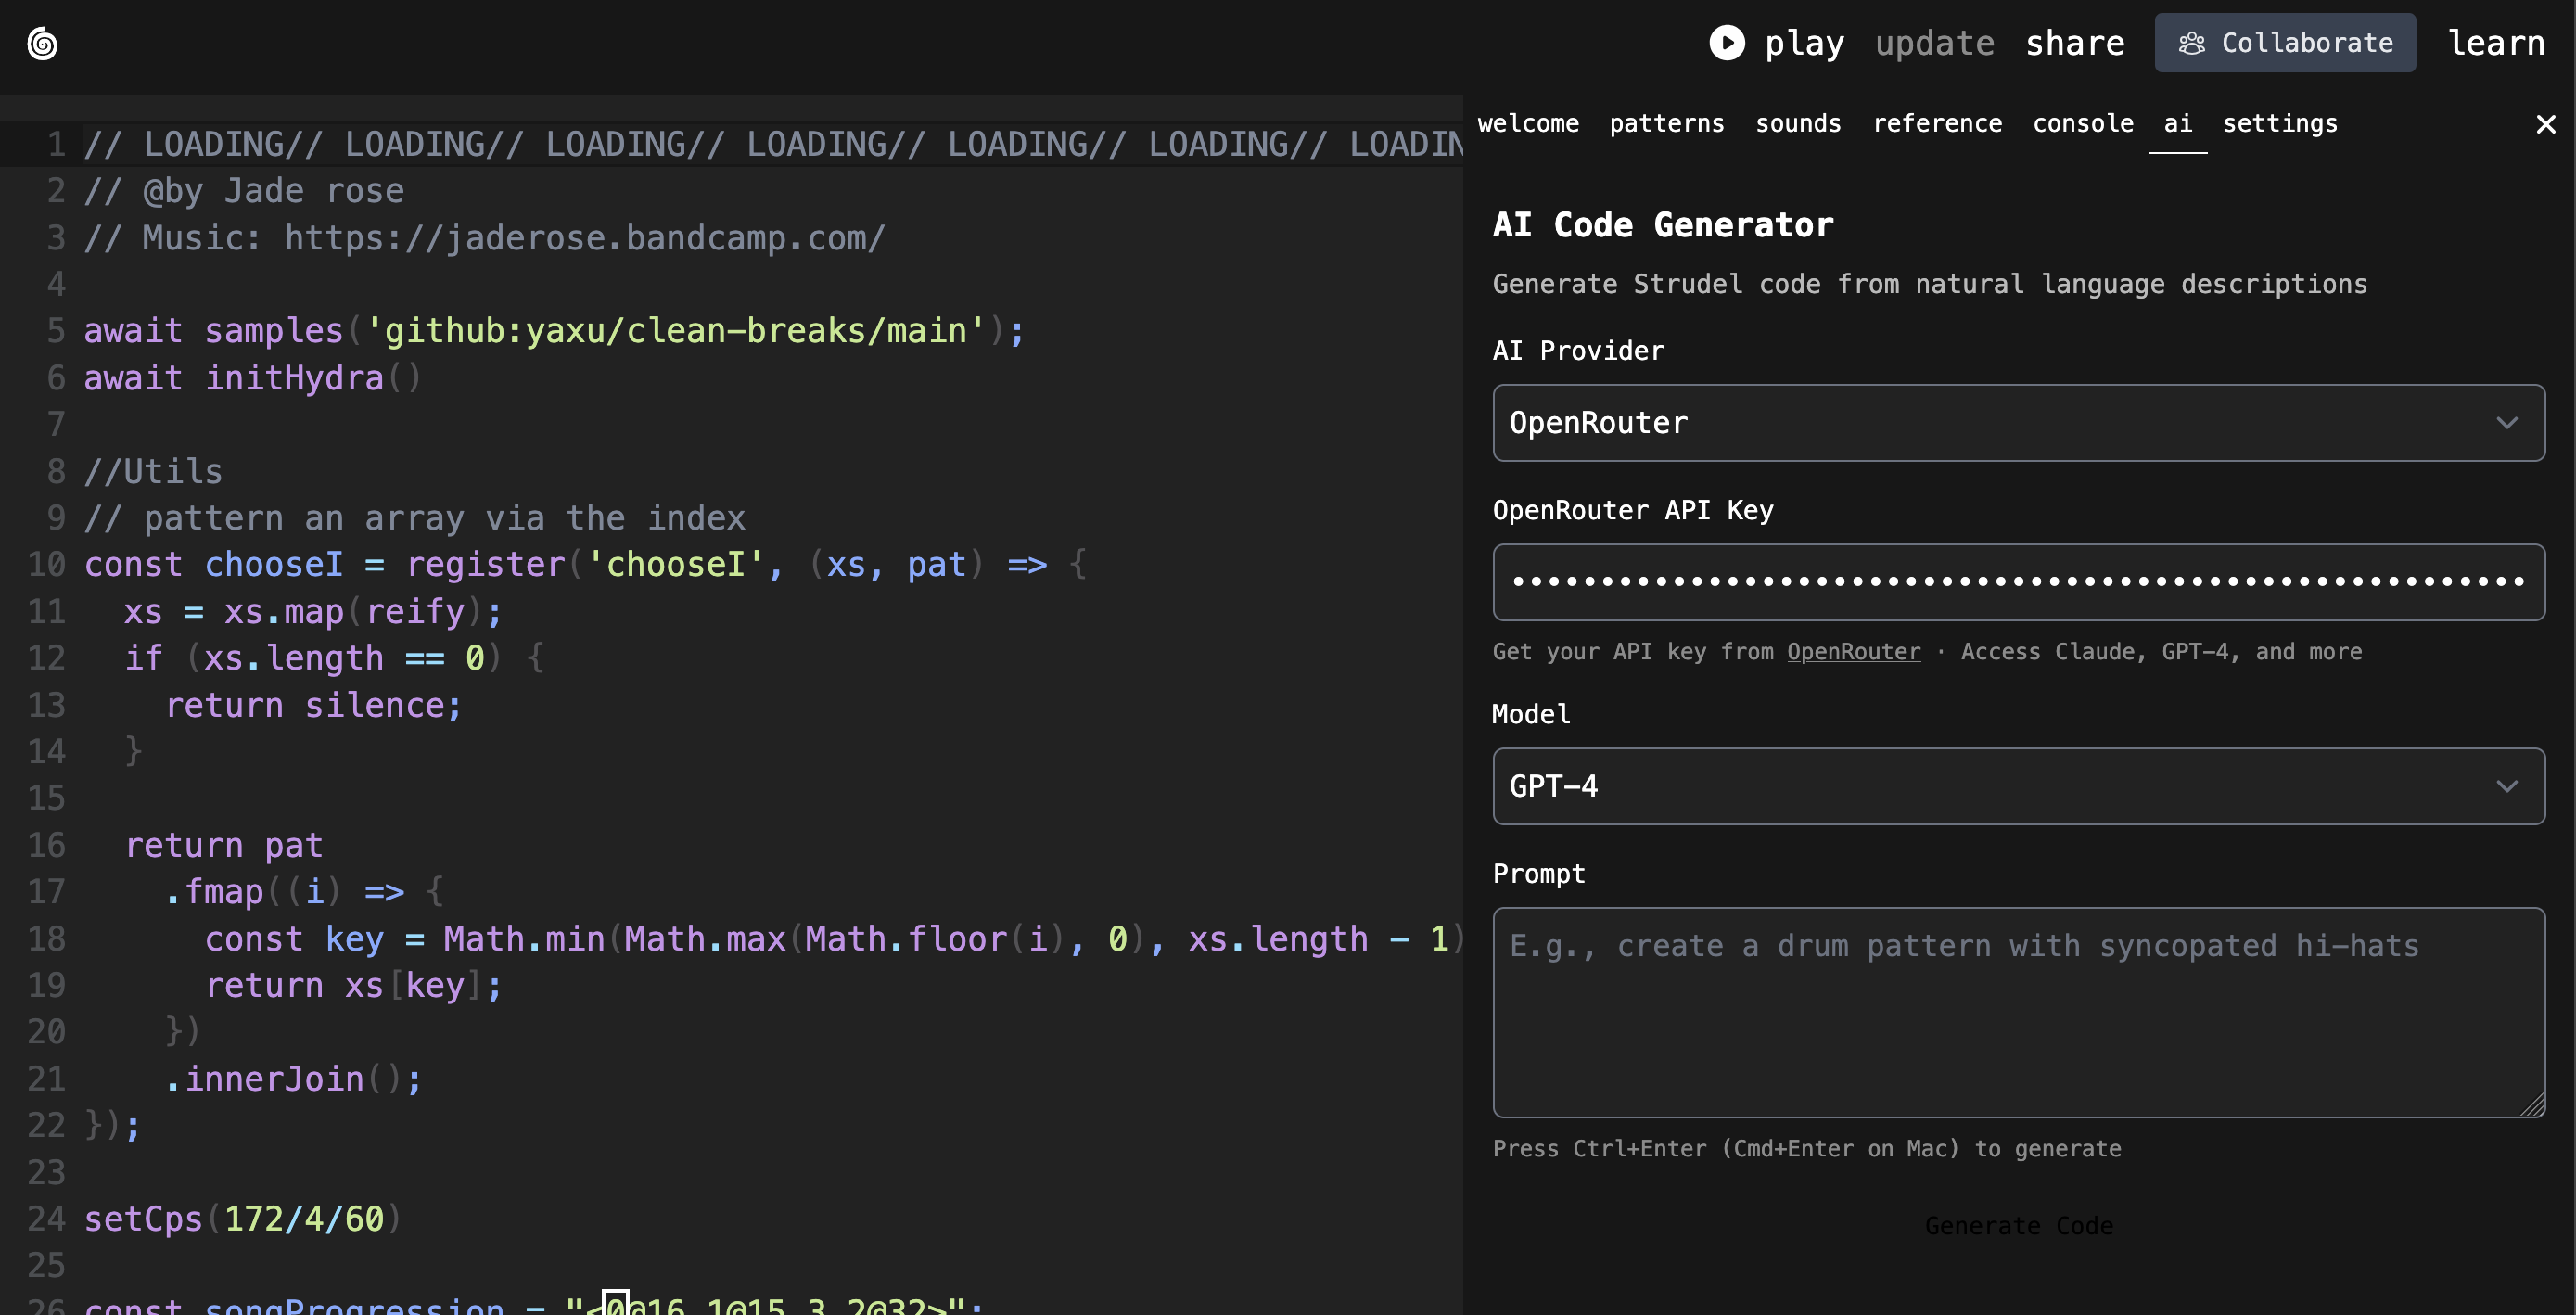Open the OpenRouter provider combo box
Screen dimensions: 2576x1315
tap(2000, 423)
